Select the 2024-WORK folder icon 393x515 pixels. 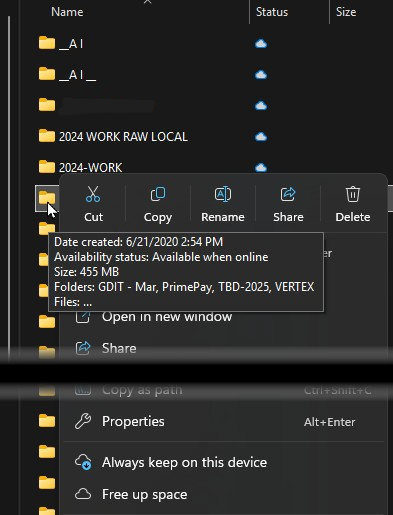(47, 167)
